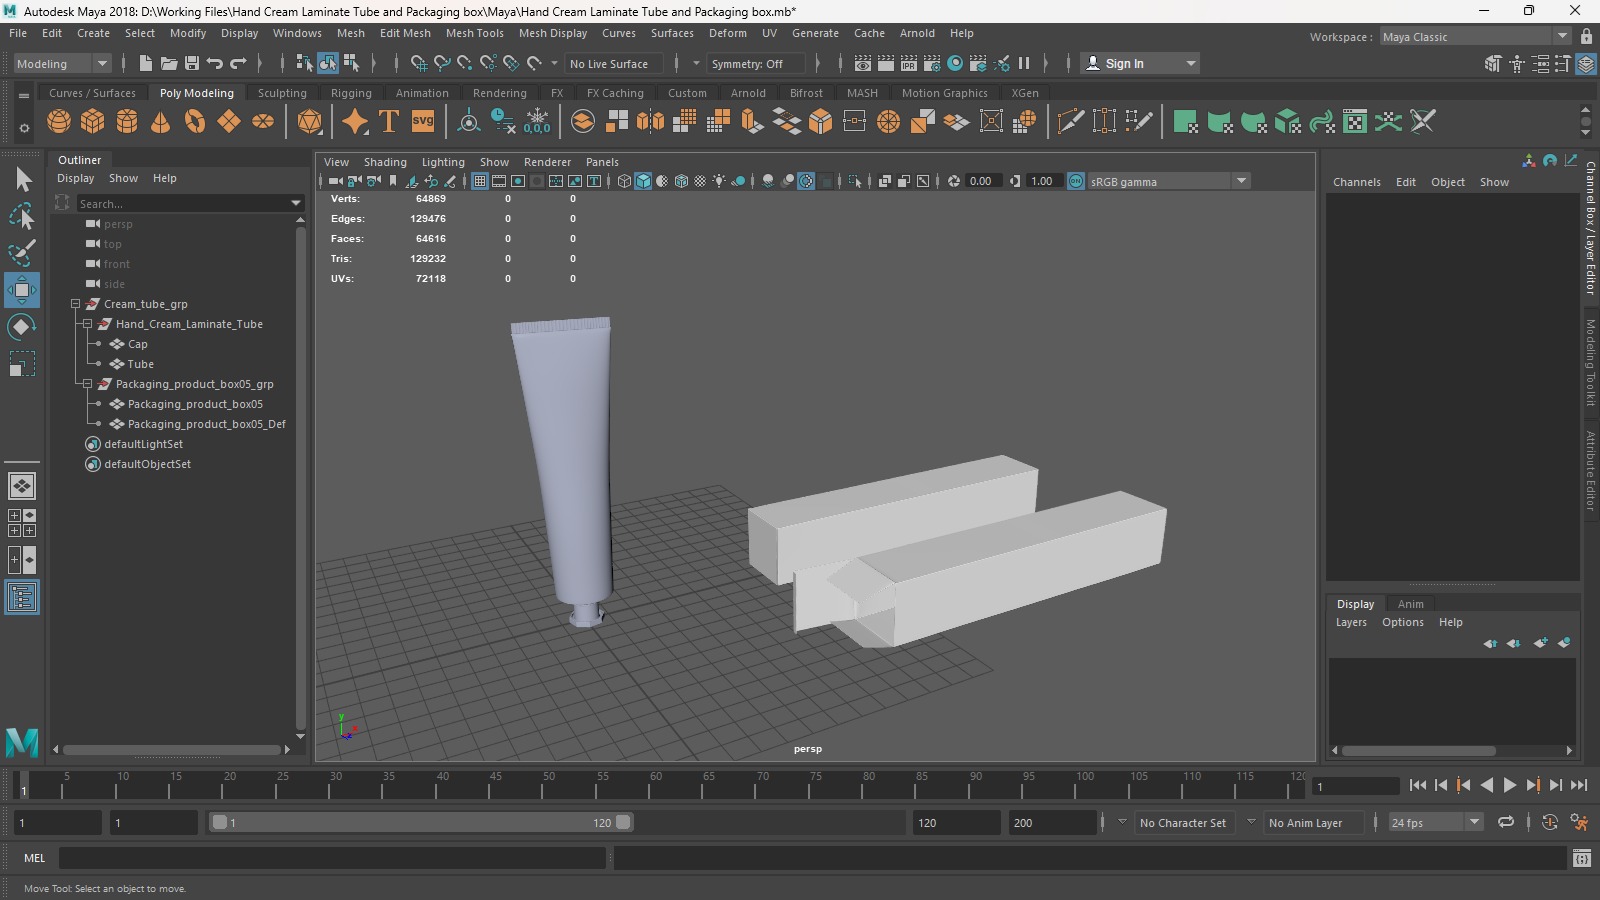Click the IPR render icon
Viewport: 1600px width, 900px height.
pyautogui.click(x=909, y=63)
